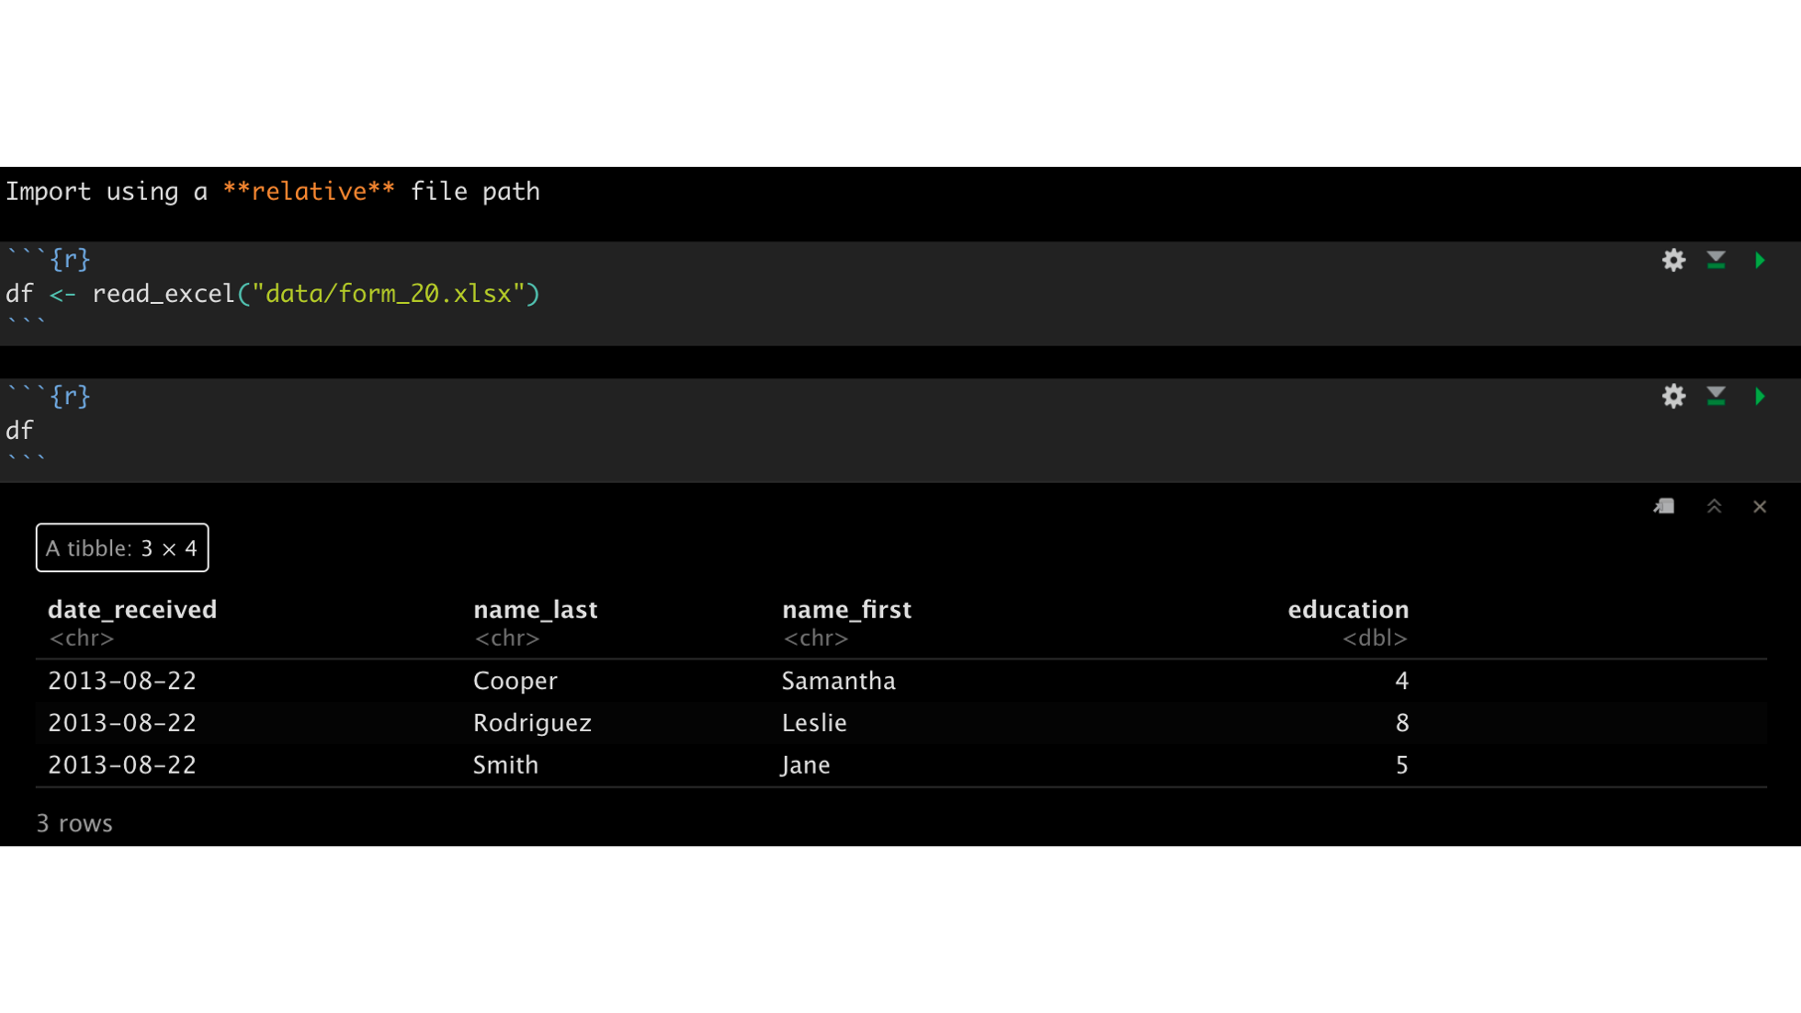
Task: Select the Cooper cell
Action: click(515, 681)
